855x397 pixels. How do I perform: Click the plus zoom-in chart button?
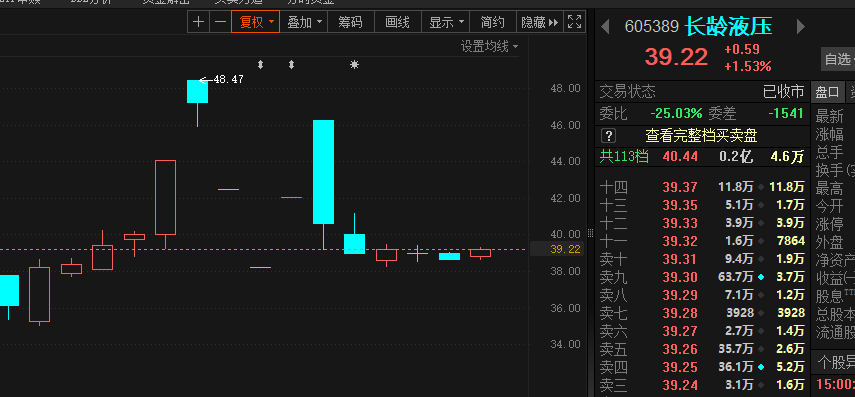(198, 22)
